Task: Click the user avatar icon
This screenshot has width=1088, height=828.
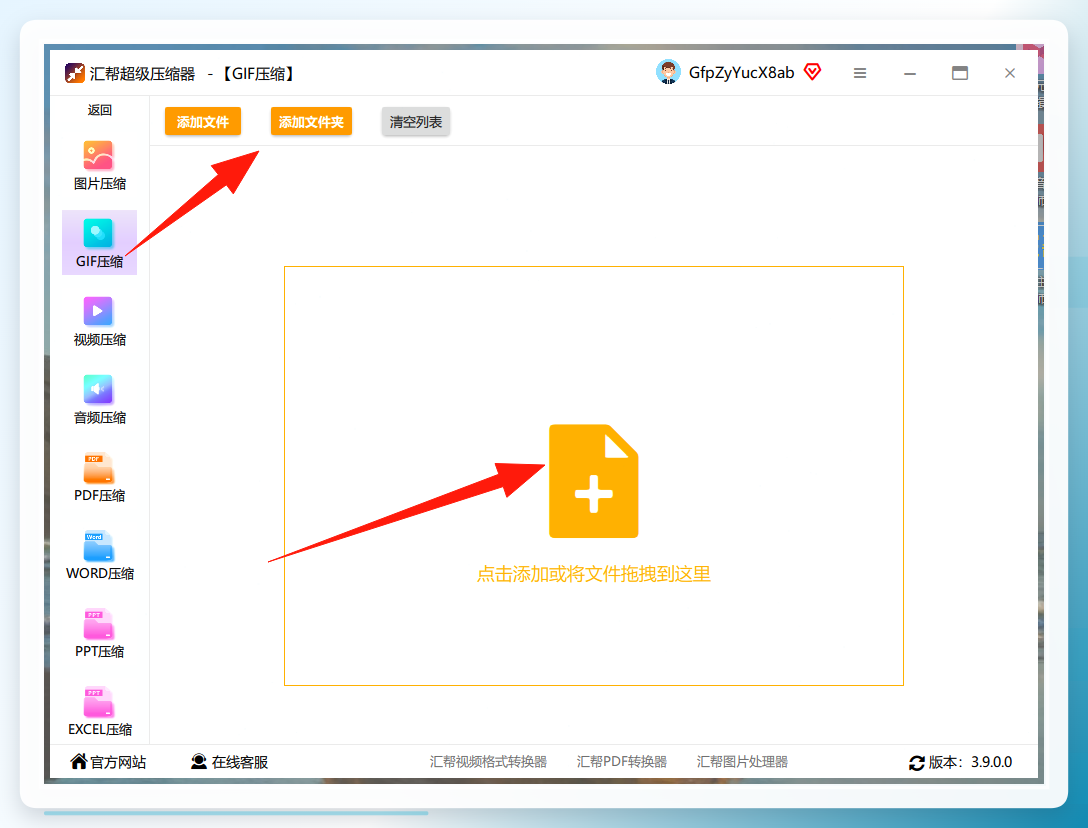Action: point(668,72)
